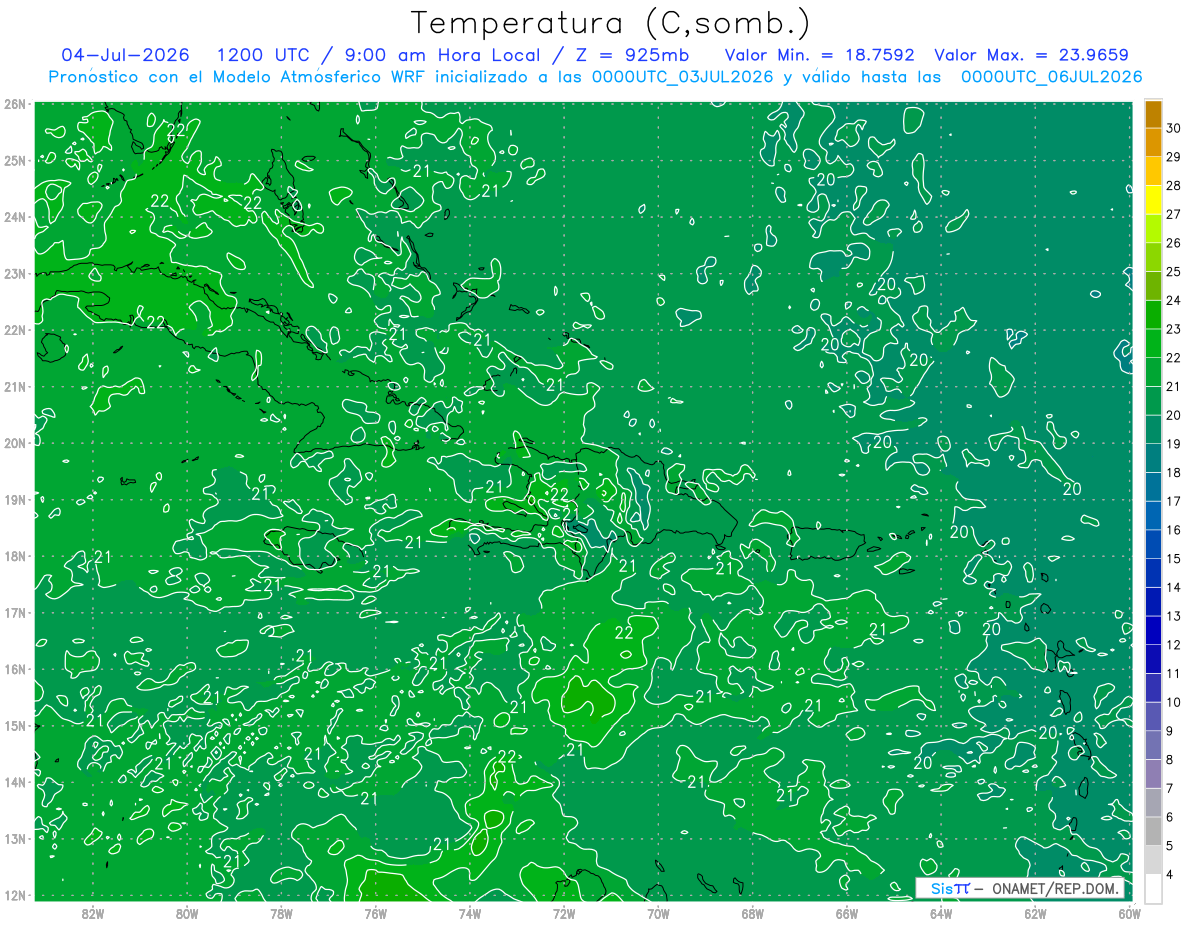Screen dimensions: 1200x927
Task: Click the legend scale value 12
Action: 1173,644
